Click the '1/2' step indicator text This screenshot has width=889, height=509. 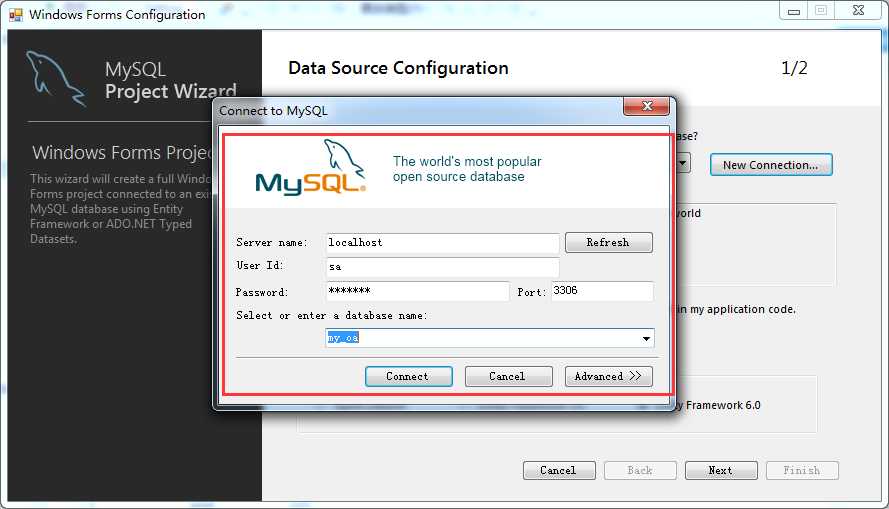[x=794, y=68]
